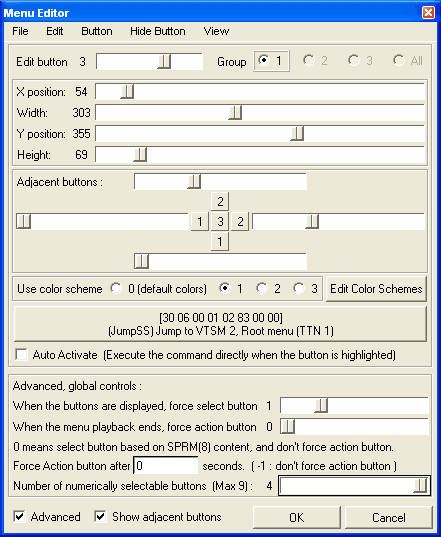Open the File menu
This screenshot has width=441, height=537.
click(x=20, y=31)
